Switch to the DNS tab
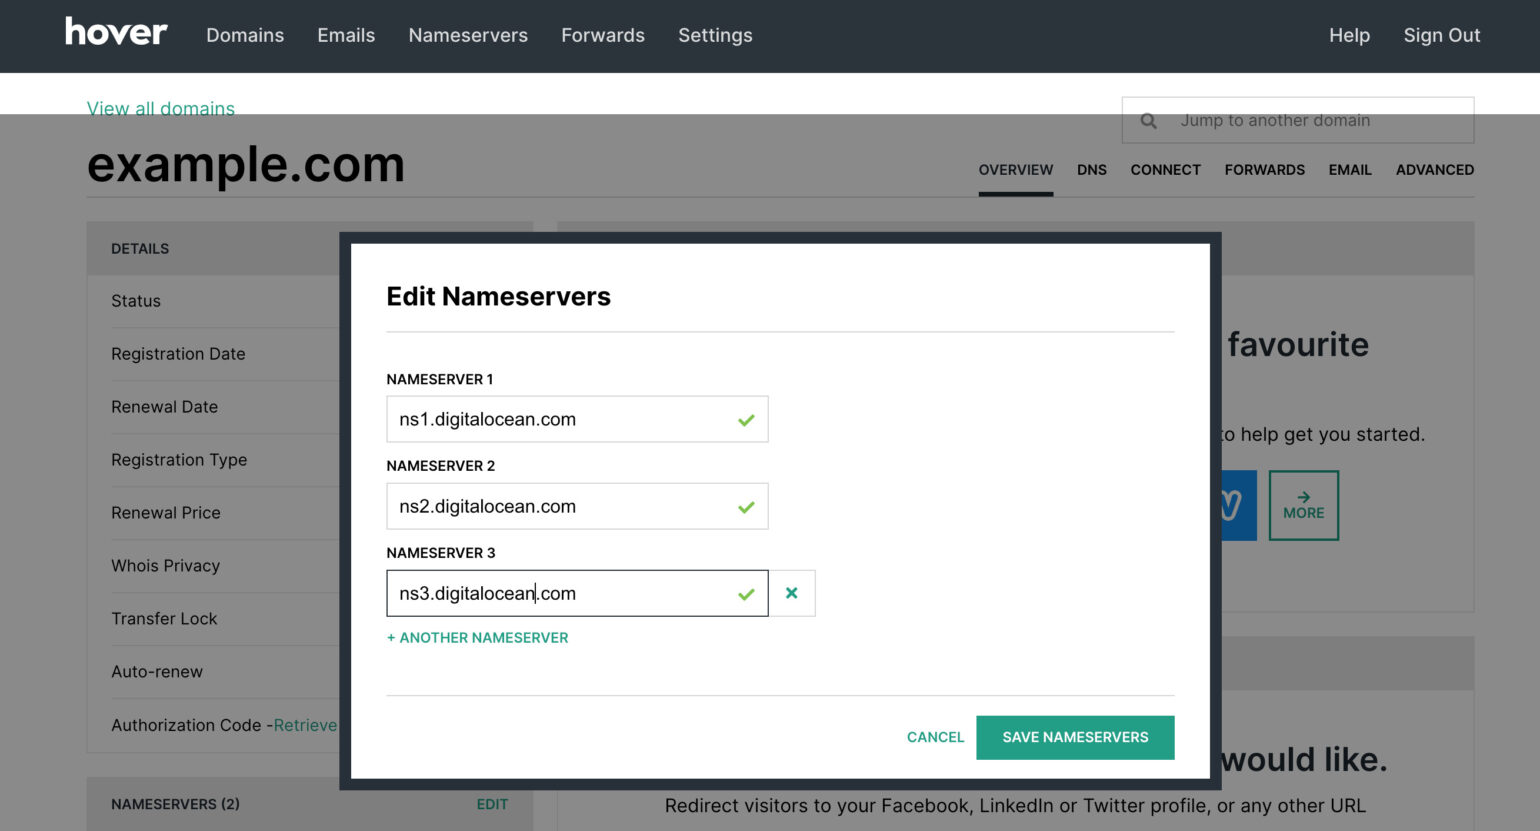 pos(1091,170)
